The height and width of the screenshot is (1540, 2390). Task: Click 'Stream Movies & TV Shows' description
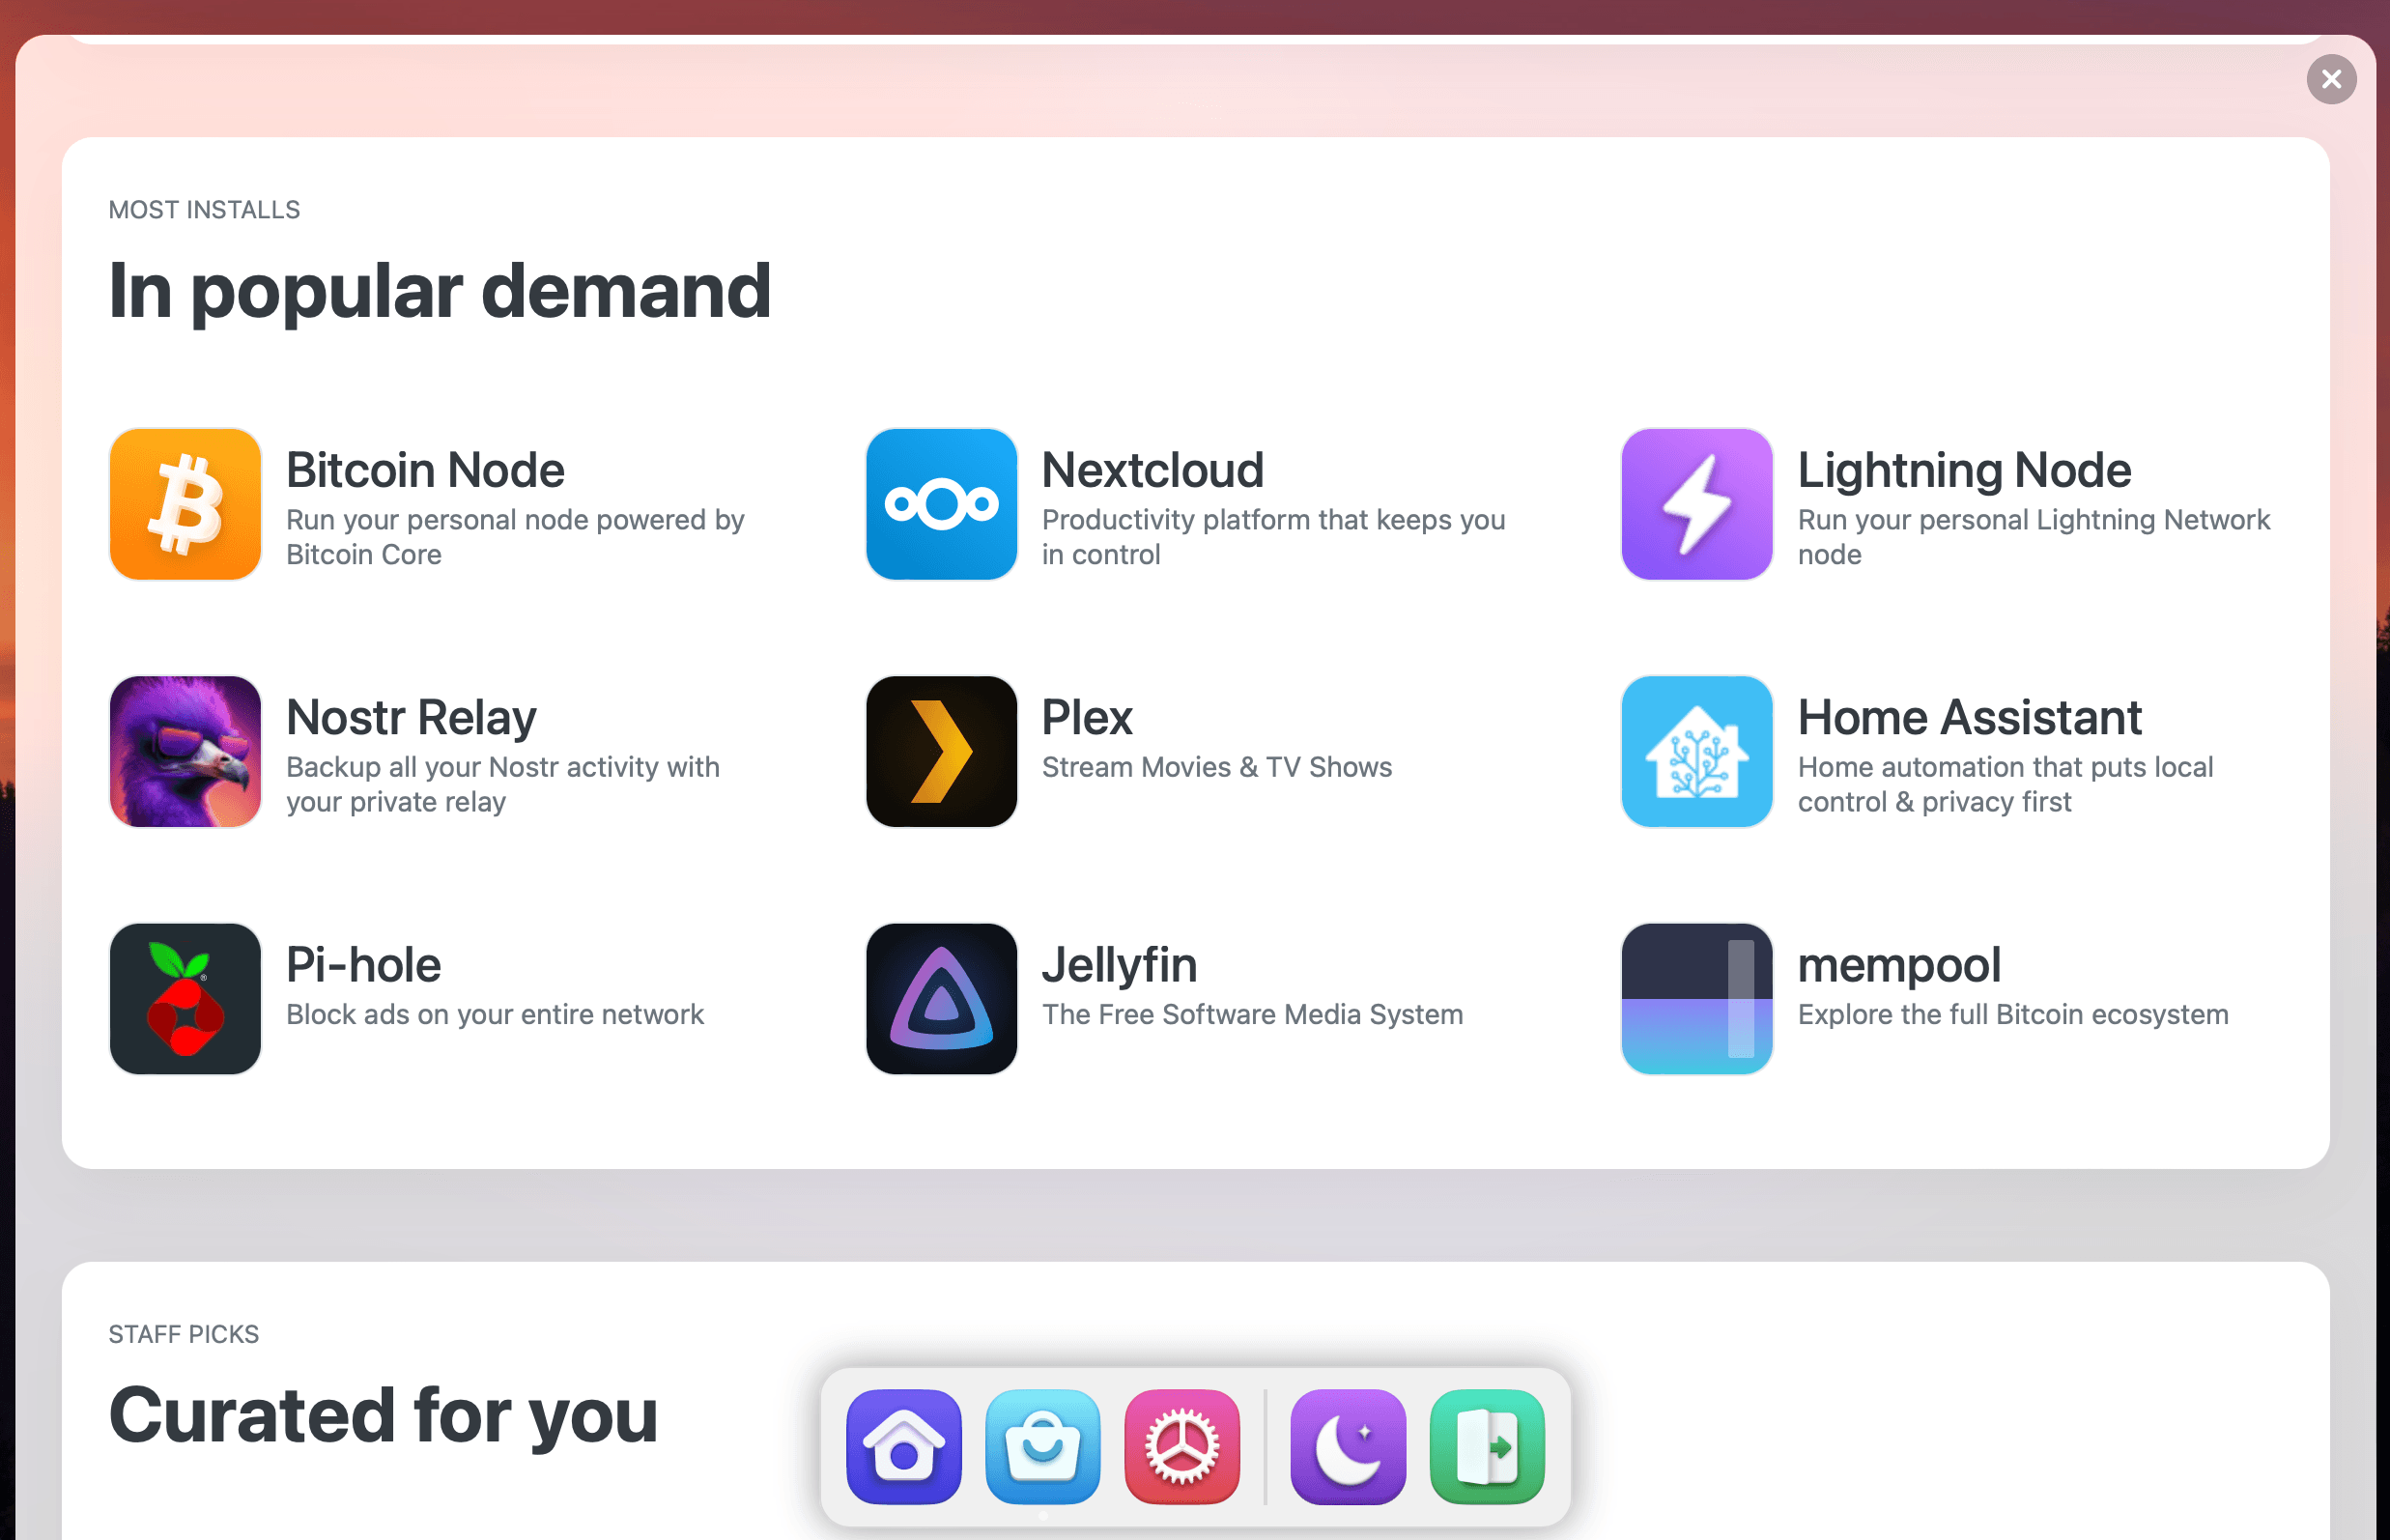pyautogui.click(x=1217, y=767)
